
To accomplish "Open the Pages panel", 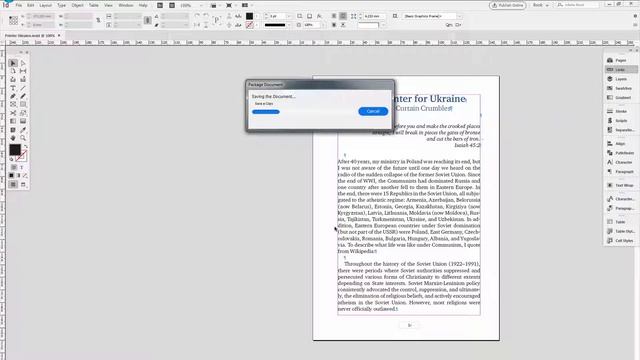I will pos(620,60).
